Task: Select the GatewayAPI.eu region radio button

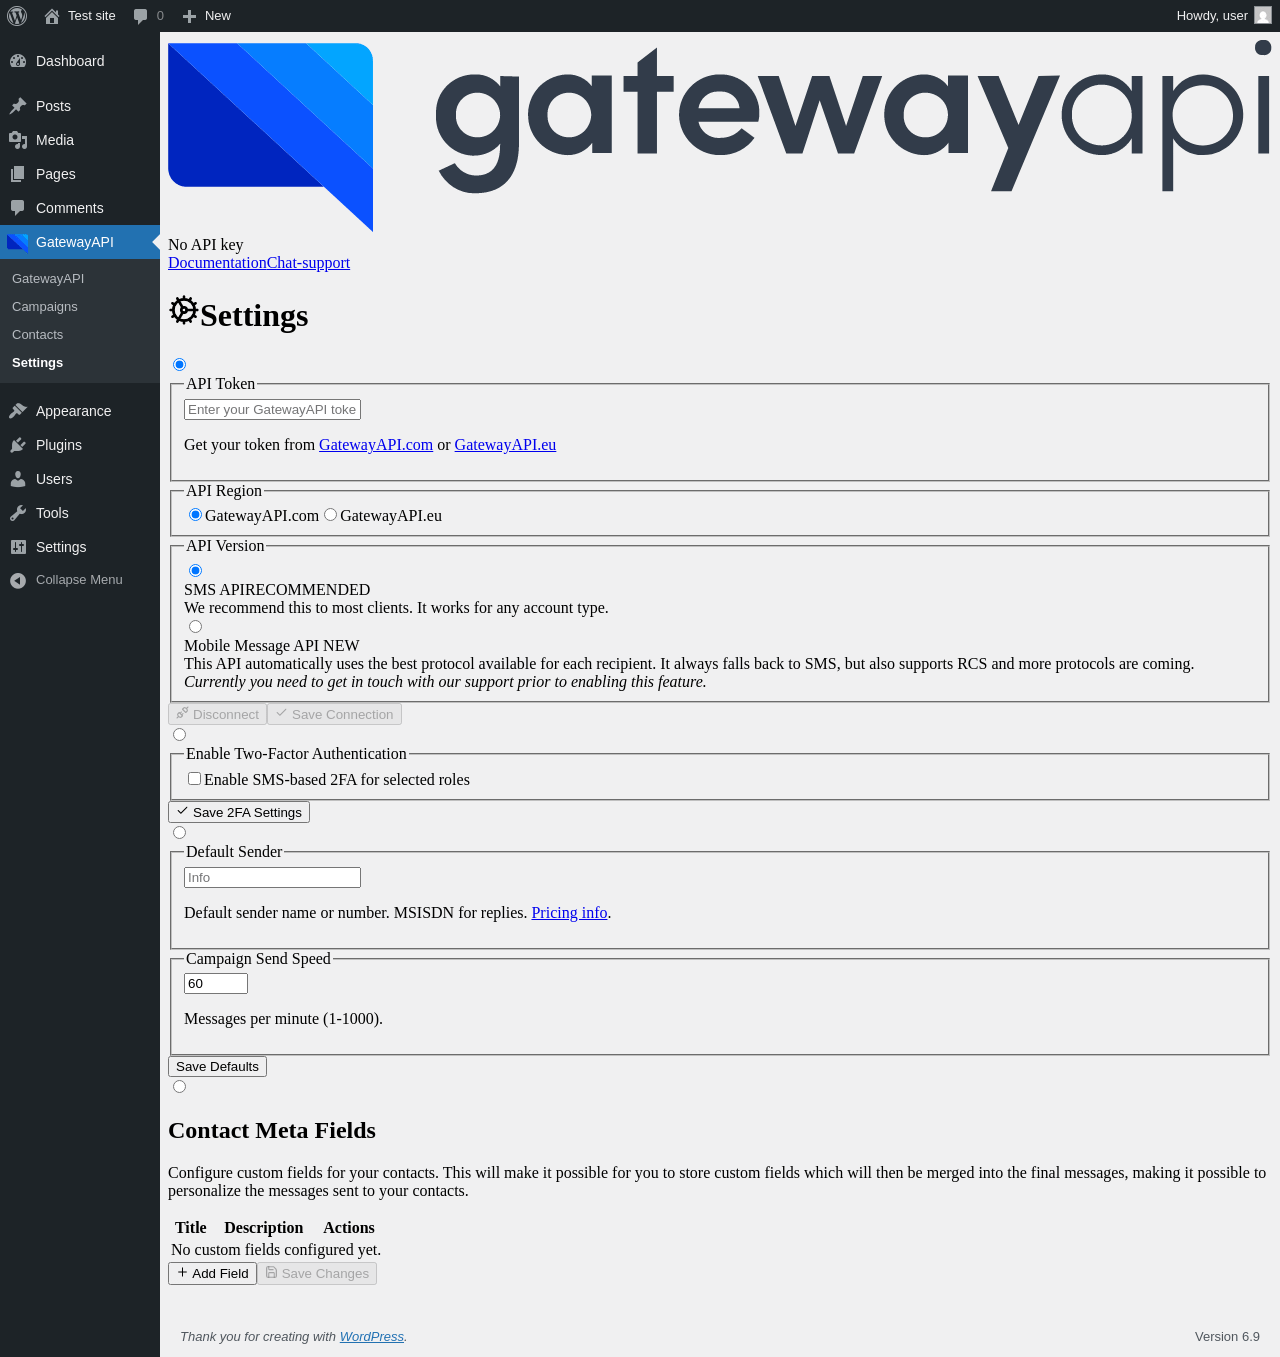Action: pyautogui.click(x=331, y=515)
